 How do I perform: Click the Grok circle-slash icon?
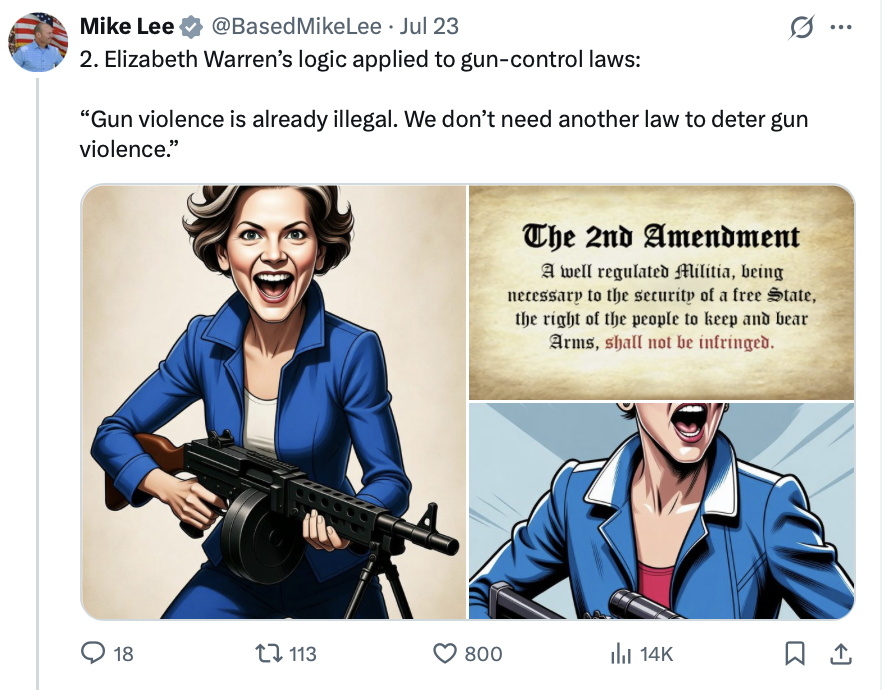coord(801,27)
